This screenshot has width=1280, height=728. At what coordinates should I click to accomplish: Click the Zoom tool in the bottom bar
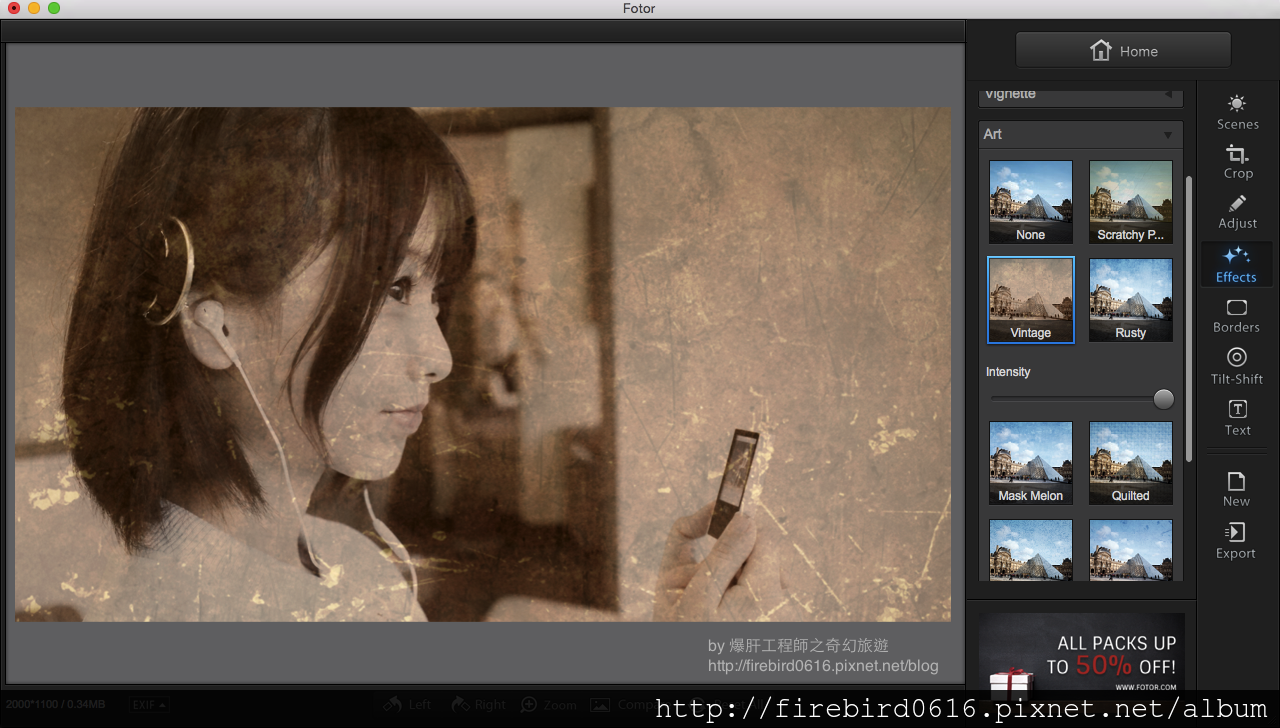coord(548,705)
